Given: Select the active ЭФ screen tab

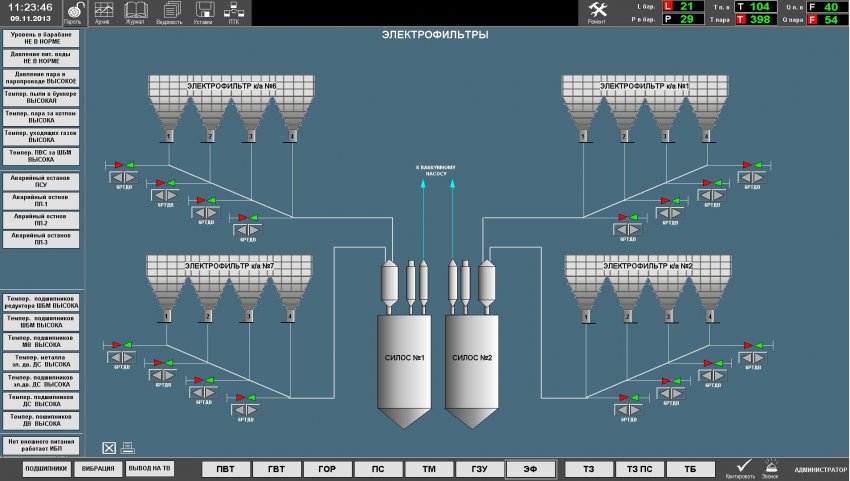Looking at the screenshot, I should pos(531,469).
